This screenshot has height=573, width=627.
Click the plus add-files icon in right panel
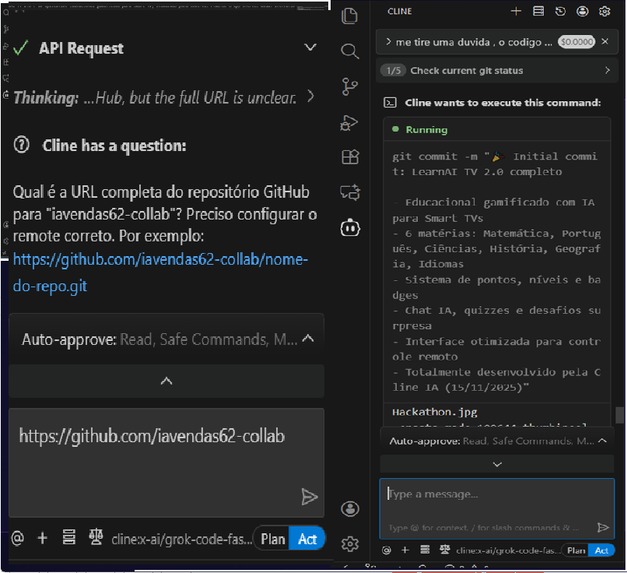coord(405,550)
